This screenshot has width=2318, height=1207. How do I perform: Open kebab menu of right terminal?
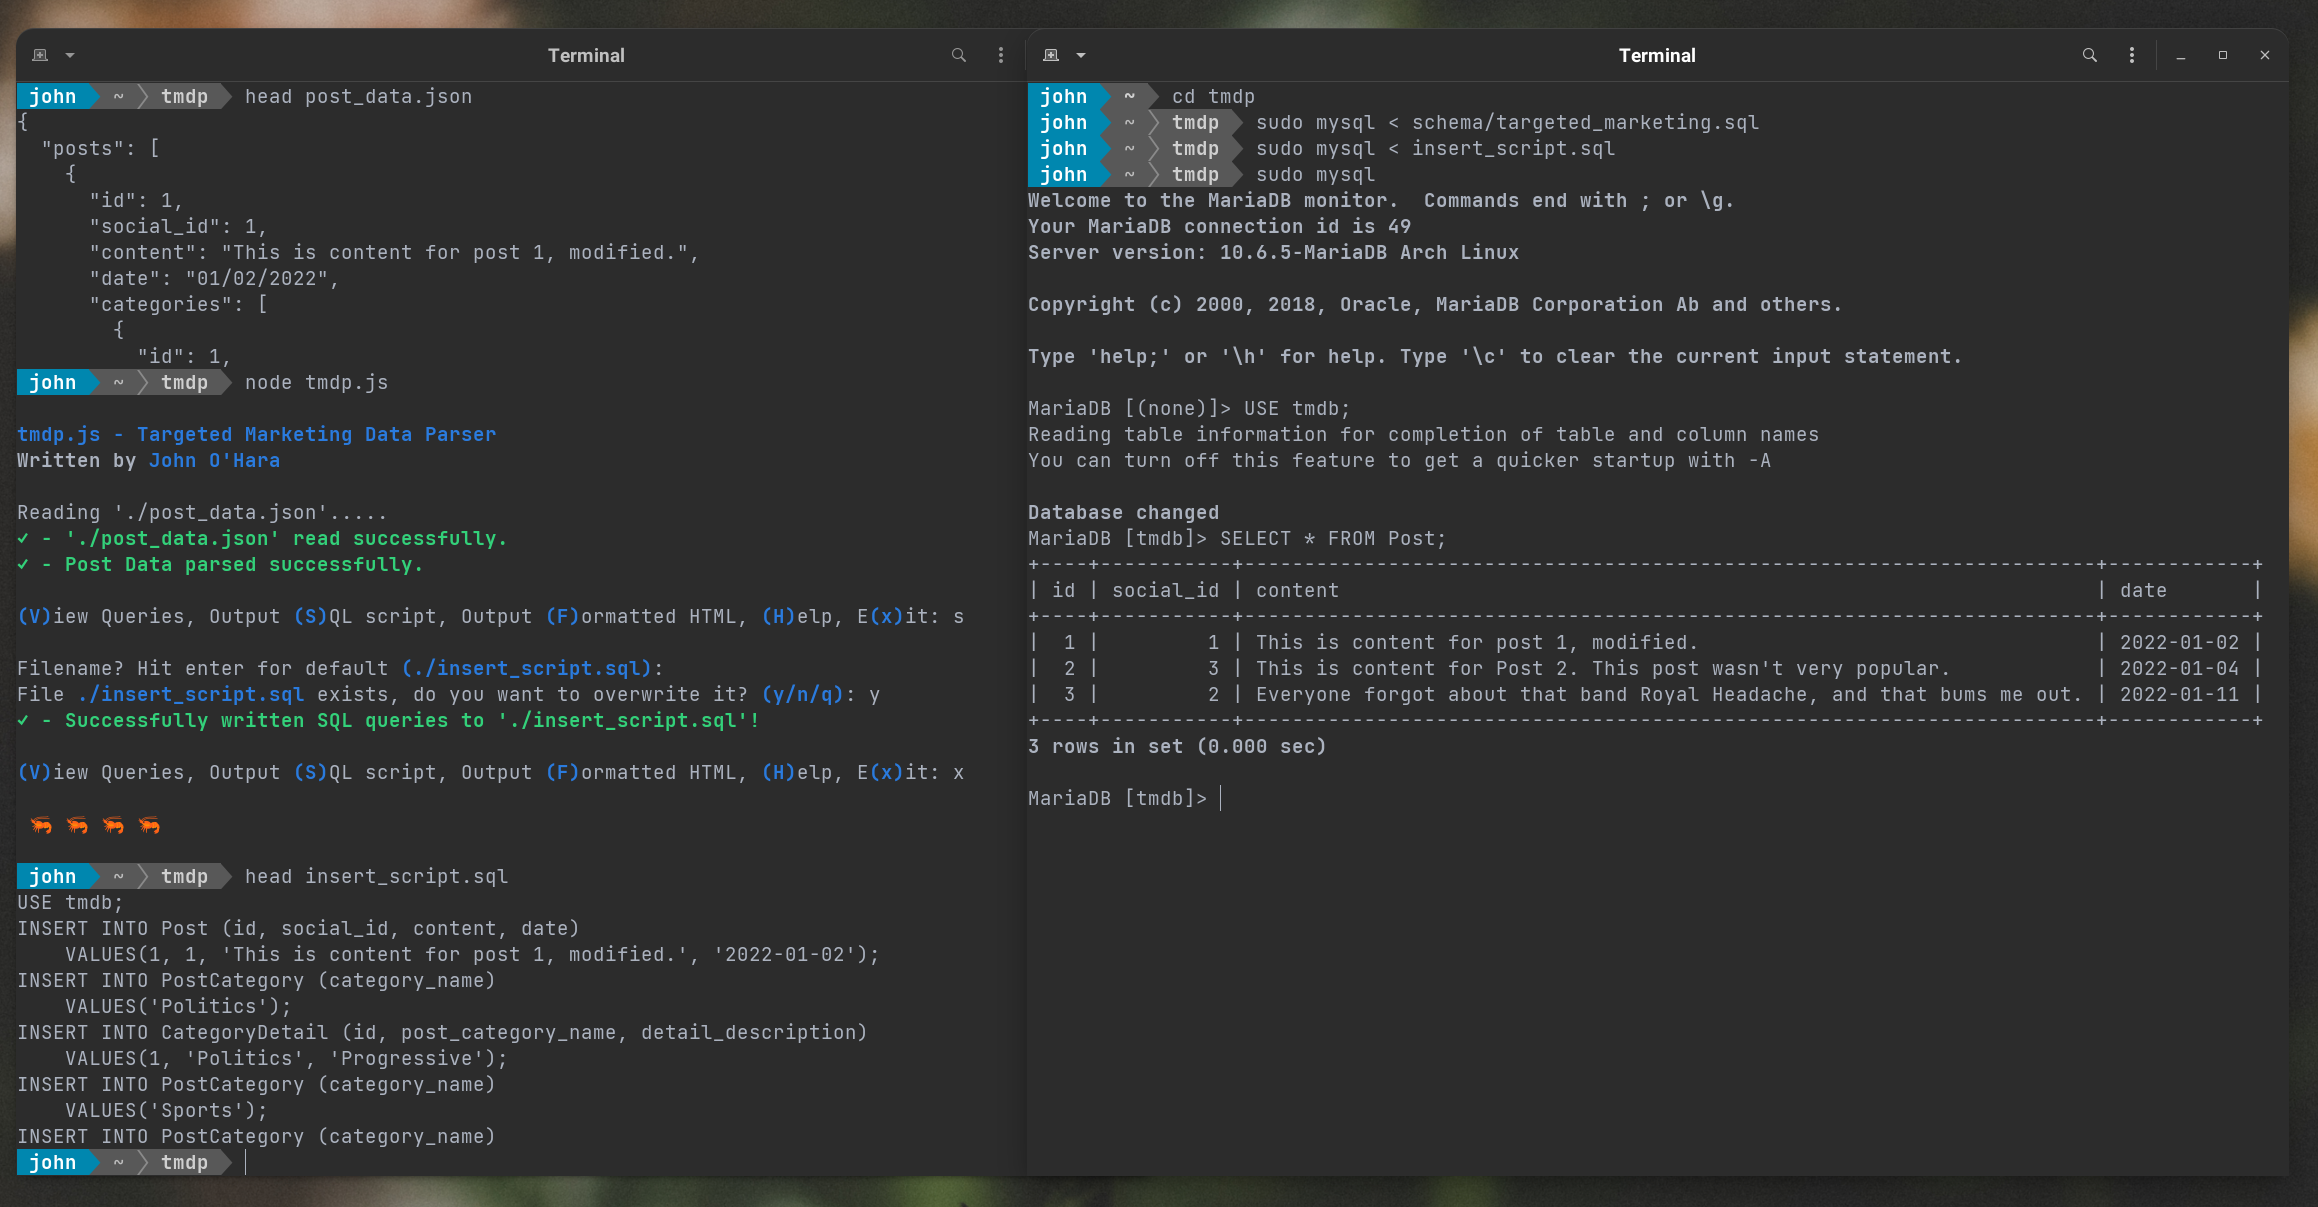2132,55
